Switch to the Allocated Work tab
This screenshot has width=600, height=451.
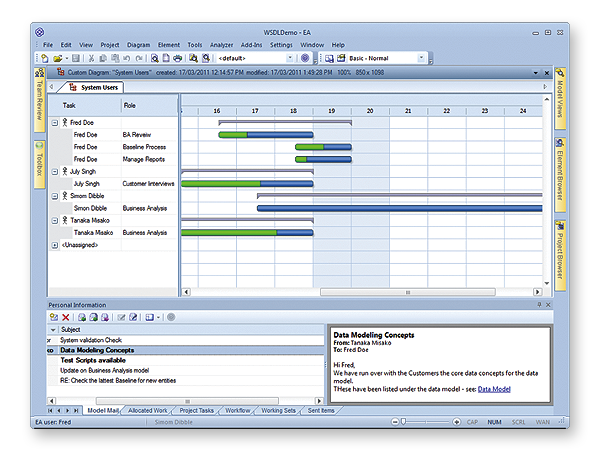tap(148, 410)
